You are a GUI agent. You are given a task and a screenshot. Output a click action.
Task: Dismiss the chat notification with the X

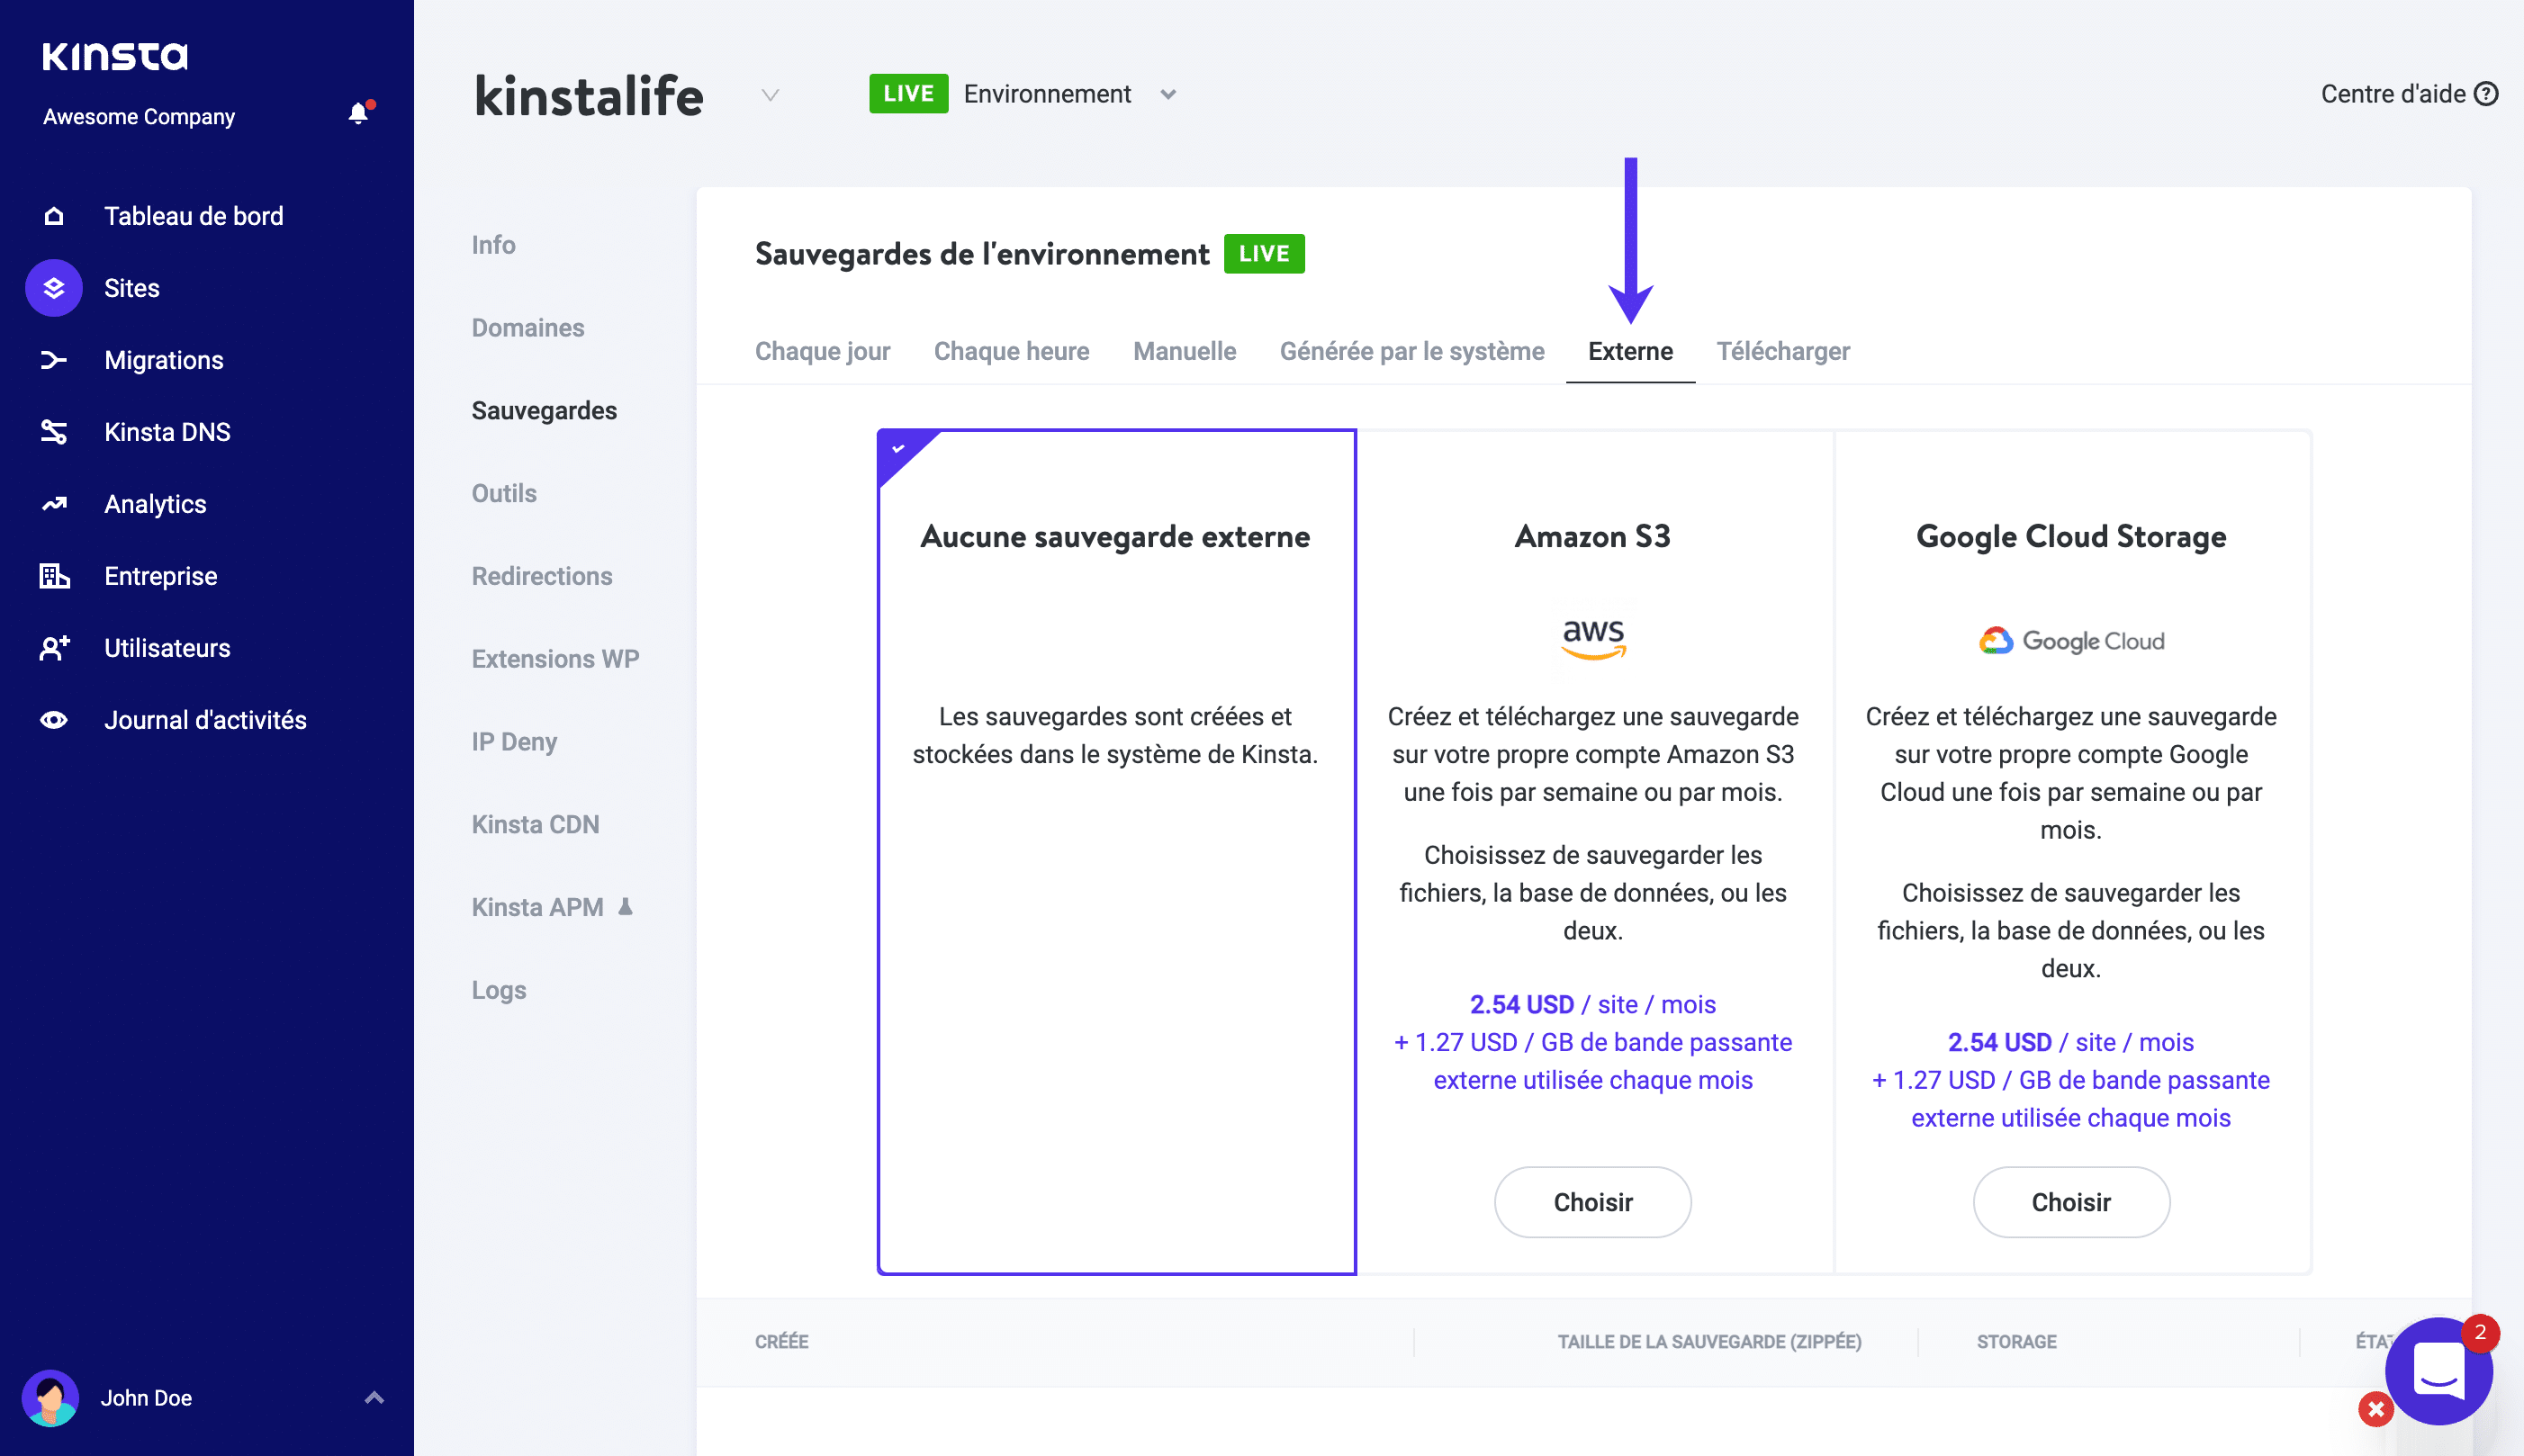tap(2376, 1409)
